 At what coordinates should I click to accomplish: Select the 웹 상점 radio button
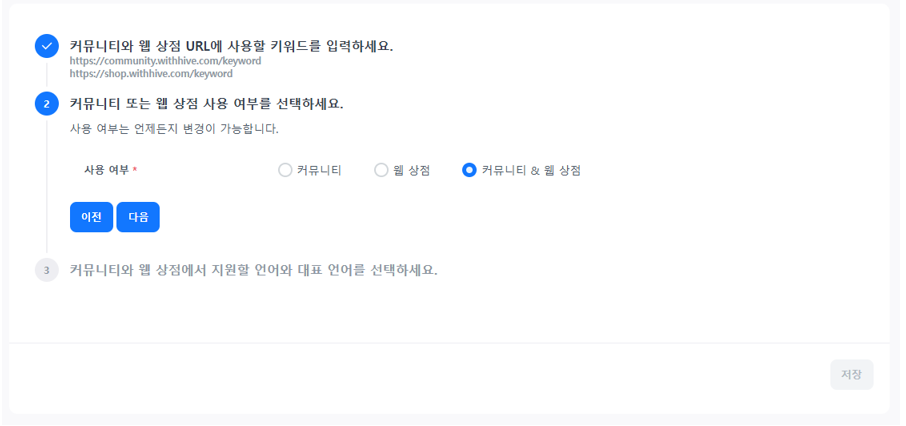click(x=381, y=170)
